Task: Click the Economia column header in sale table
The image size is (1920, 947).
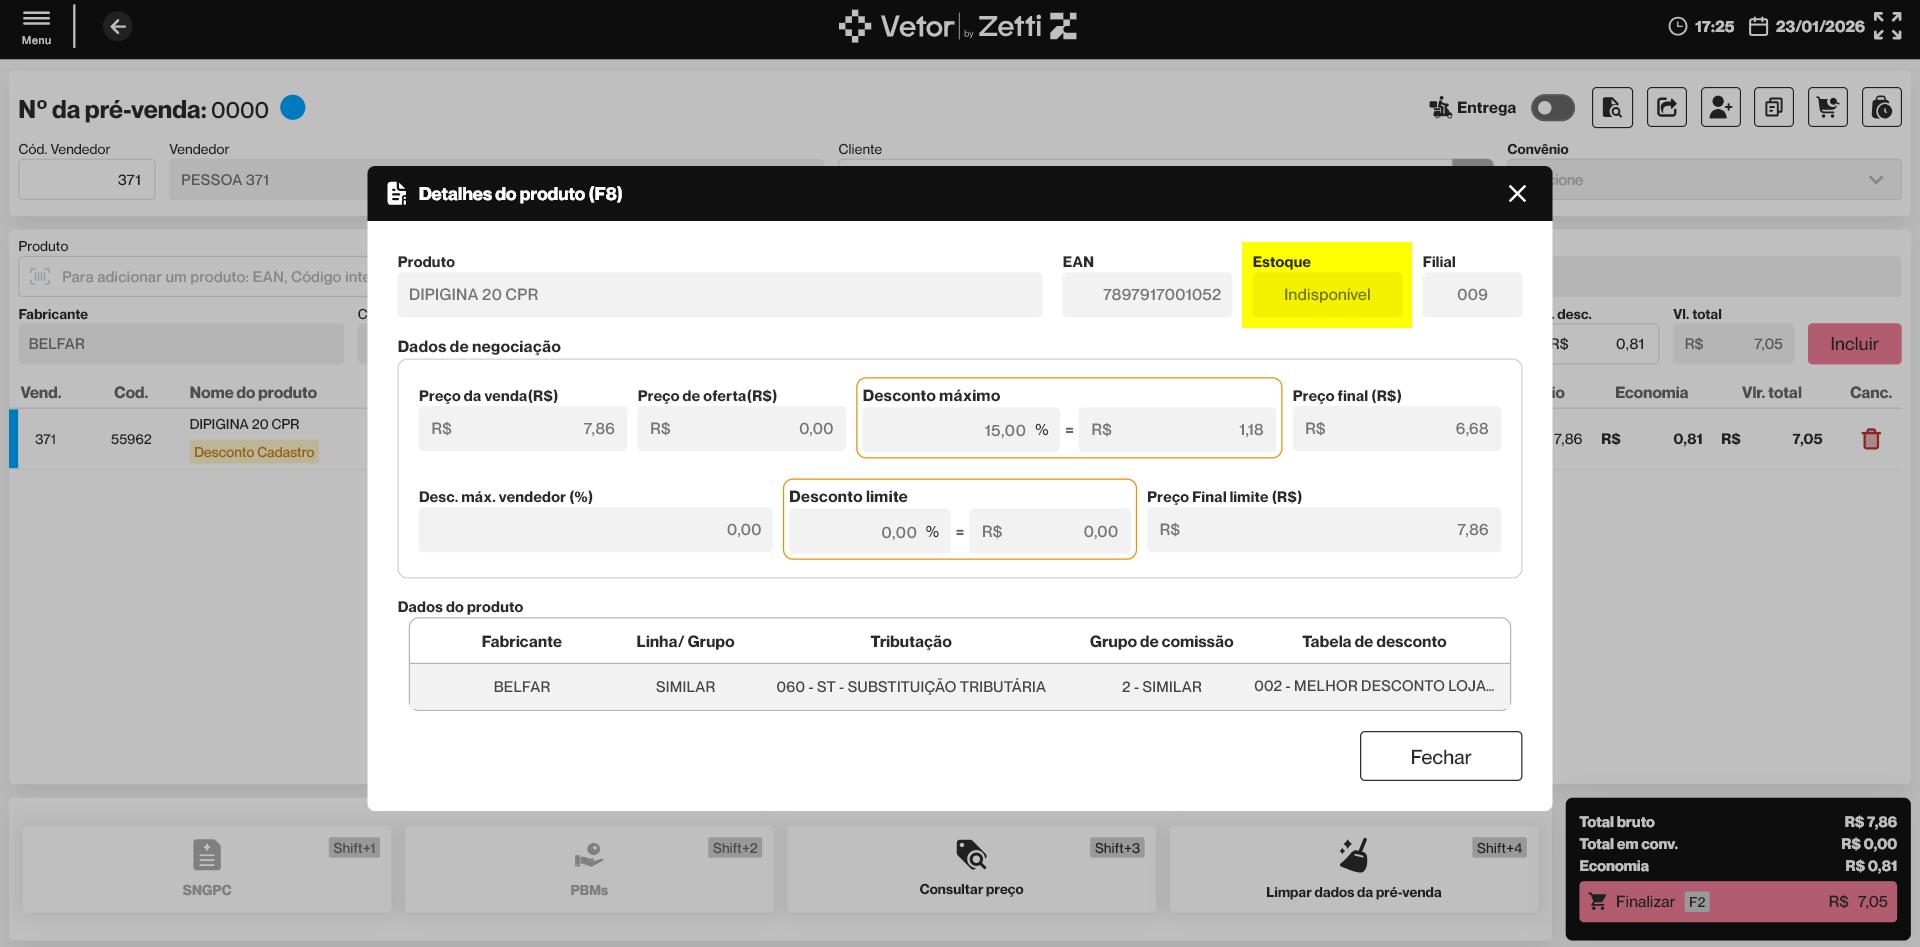Action: [x=1651, y=393]
